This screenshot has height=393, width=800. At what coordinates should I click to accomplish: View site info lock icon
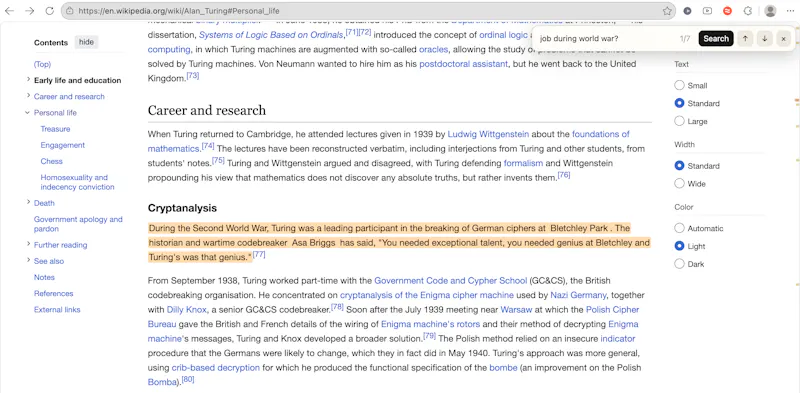tap(69, 11)
